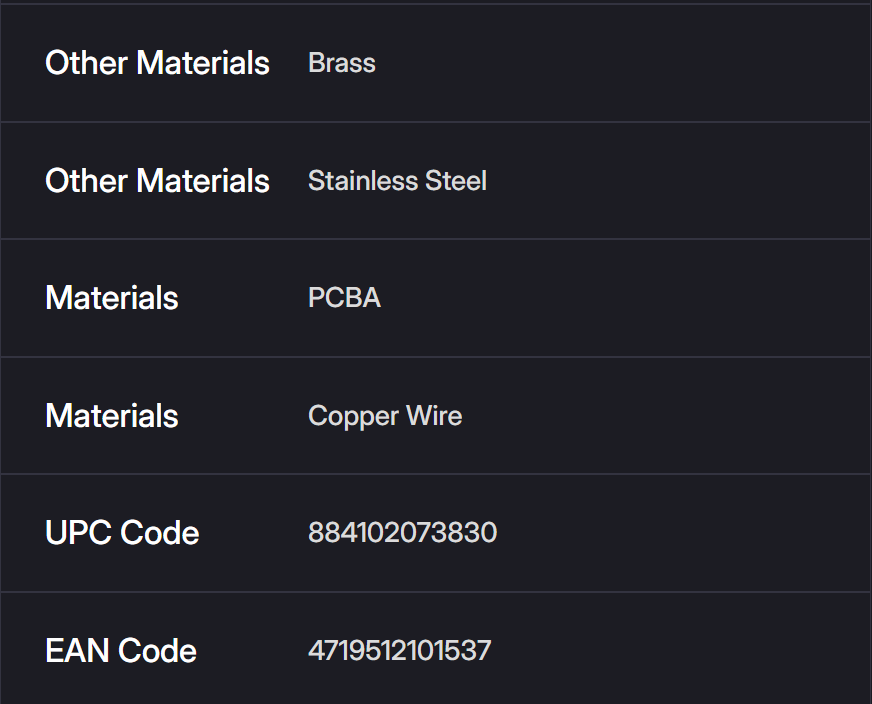Click Other Materials label beside Brass
This screenshot has height=704, width=872.
157,63
